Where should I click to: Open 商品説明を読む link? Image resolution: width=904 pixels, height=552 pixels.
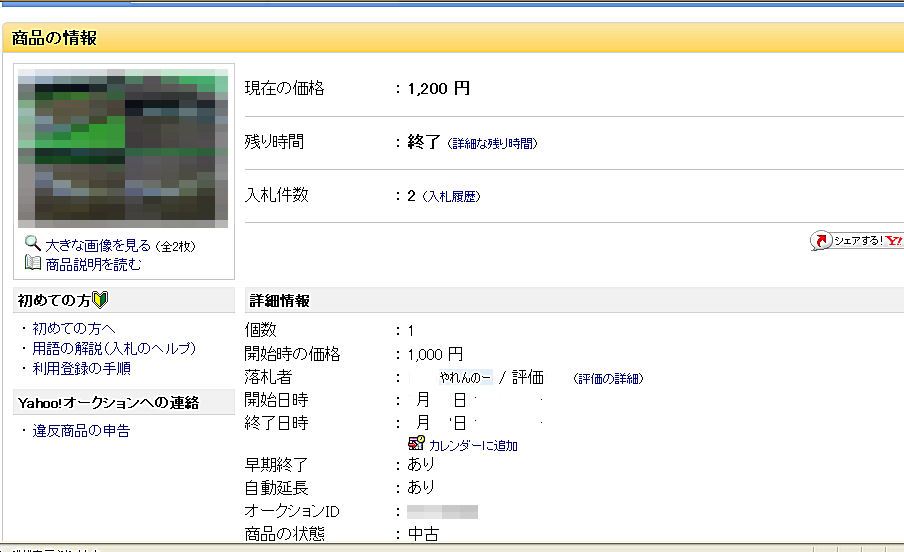93,264
